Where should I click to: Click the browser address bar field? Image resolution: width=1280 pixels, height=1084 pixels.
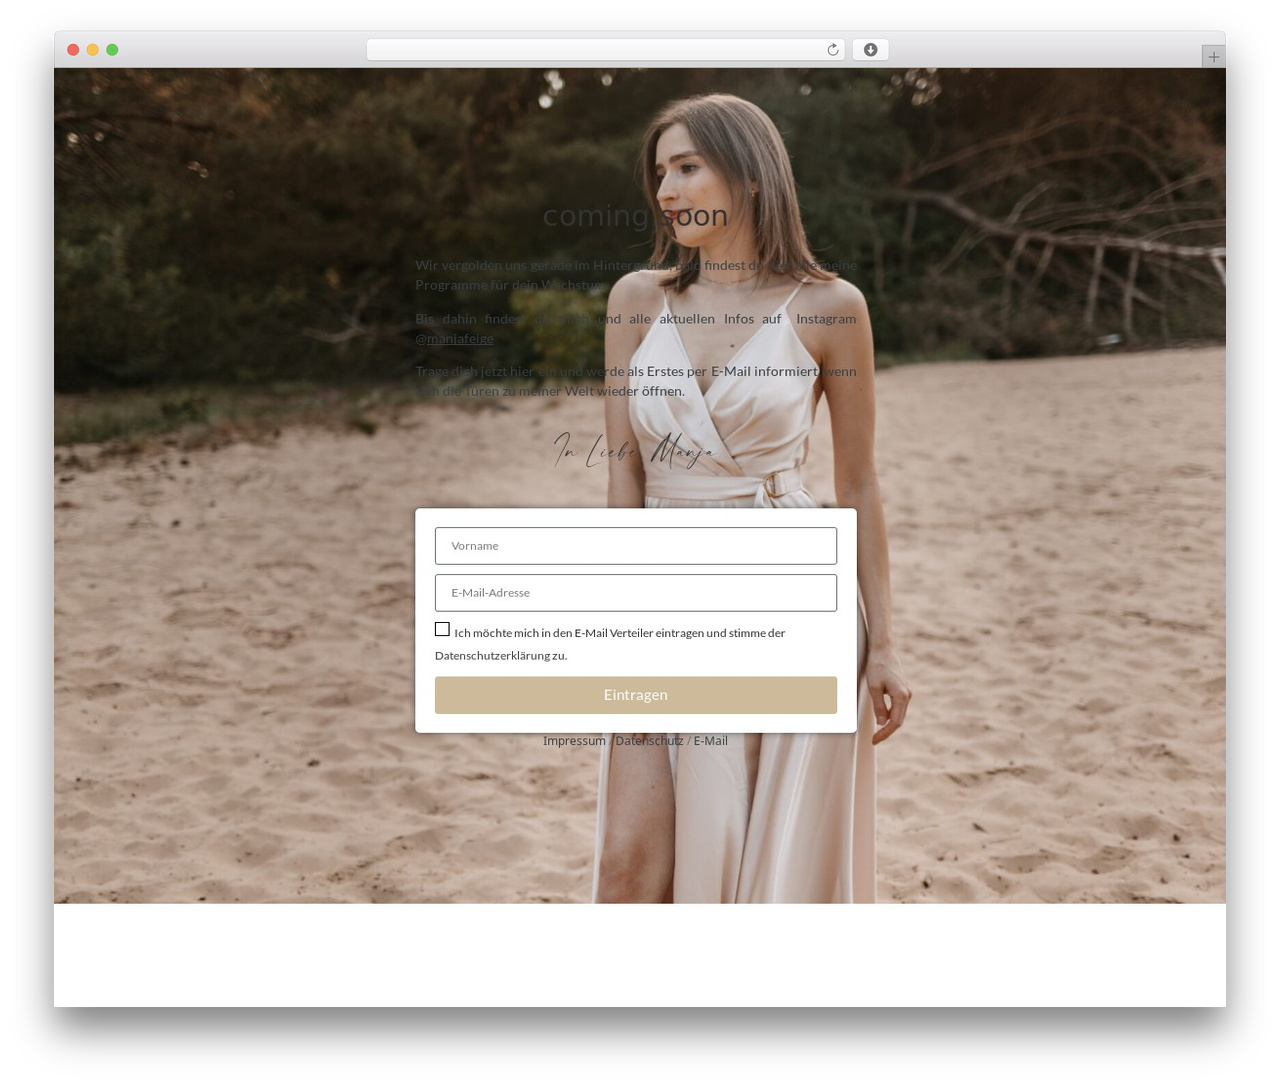tap(605, 50)
